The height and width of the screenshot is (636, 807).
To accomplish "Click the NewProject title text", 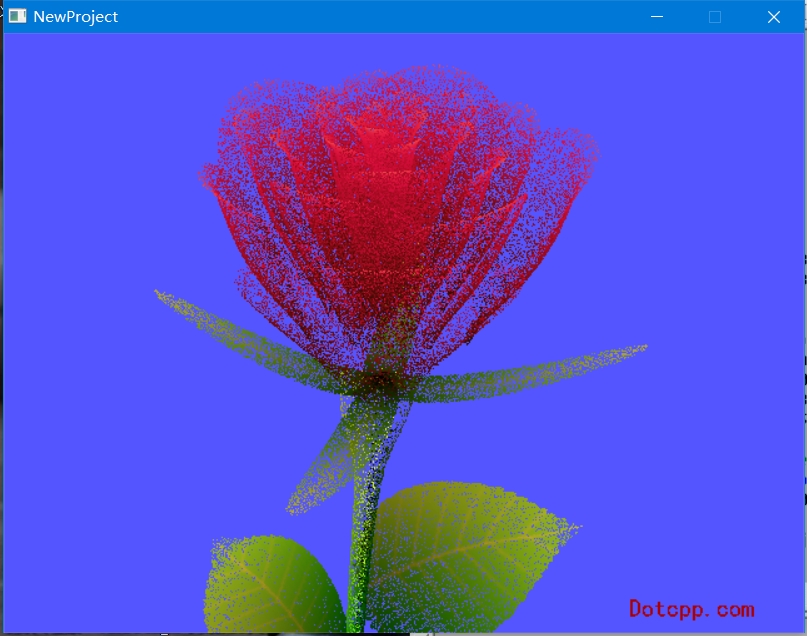I will 75,16.
